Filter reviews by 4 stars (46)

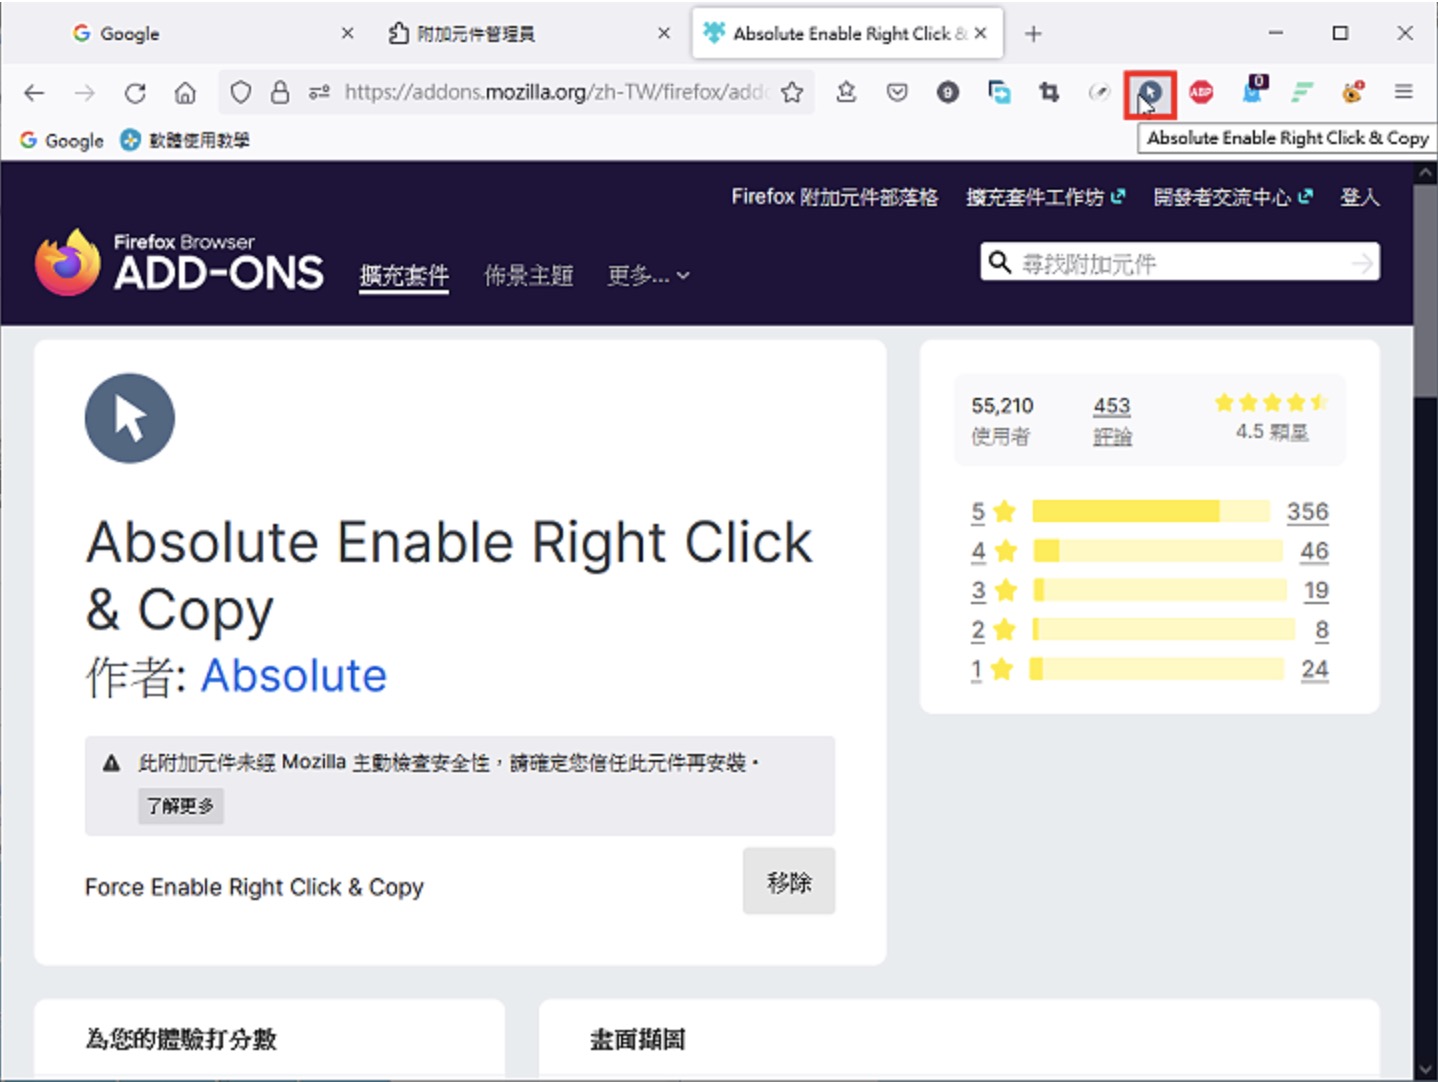pyautogui.click(x=1314, y=551)
